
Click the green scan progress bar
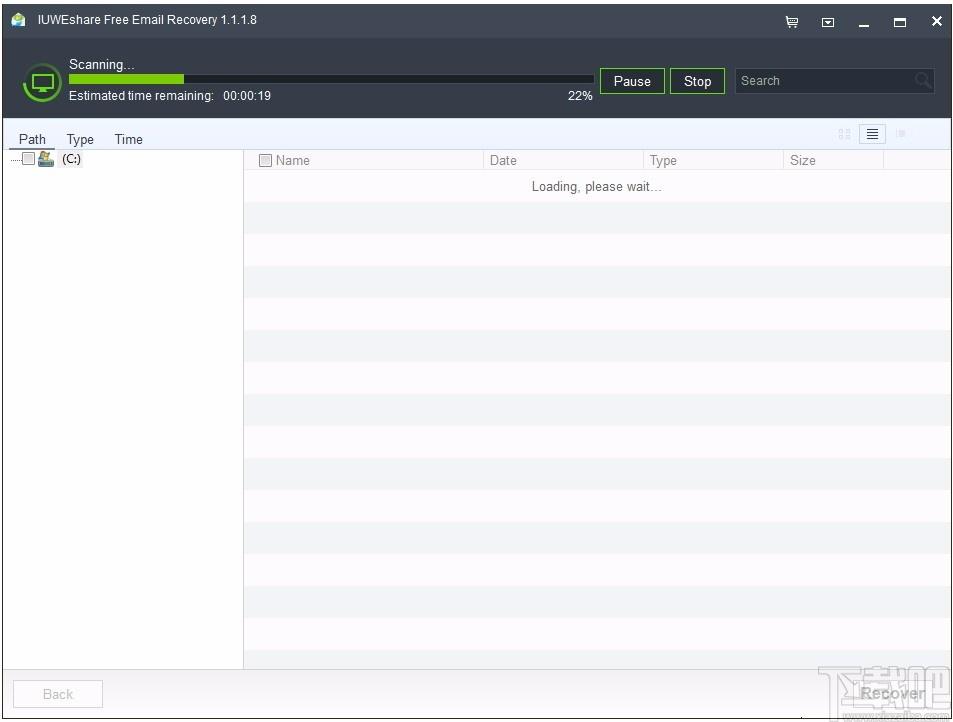[331, 79]
